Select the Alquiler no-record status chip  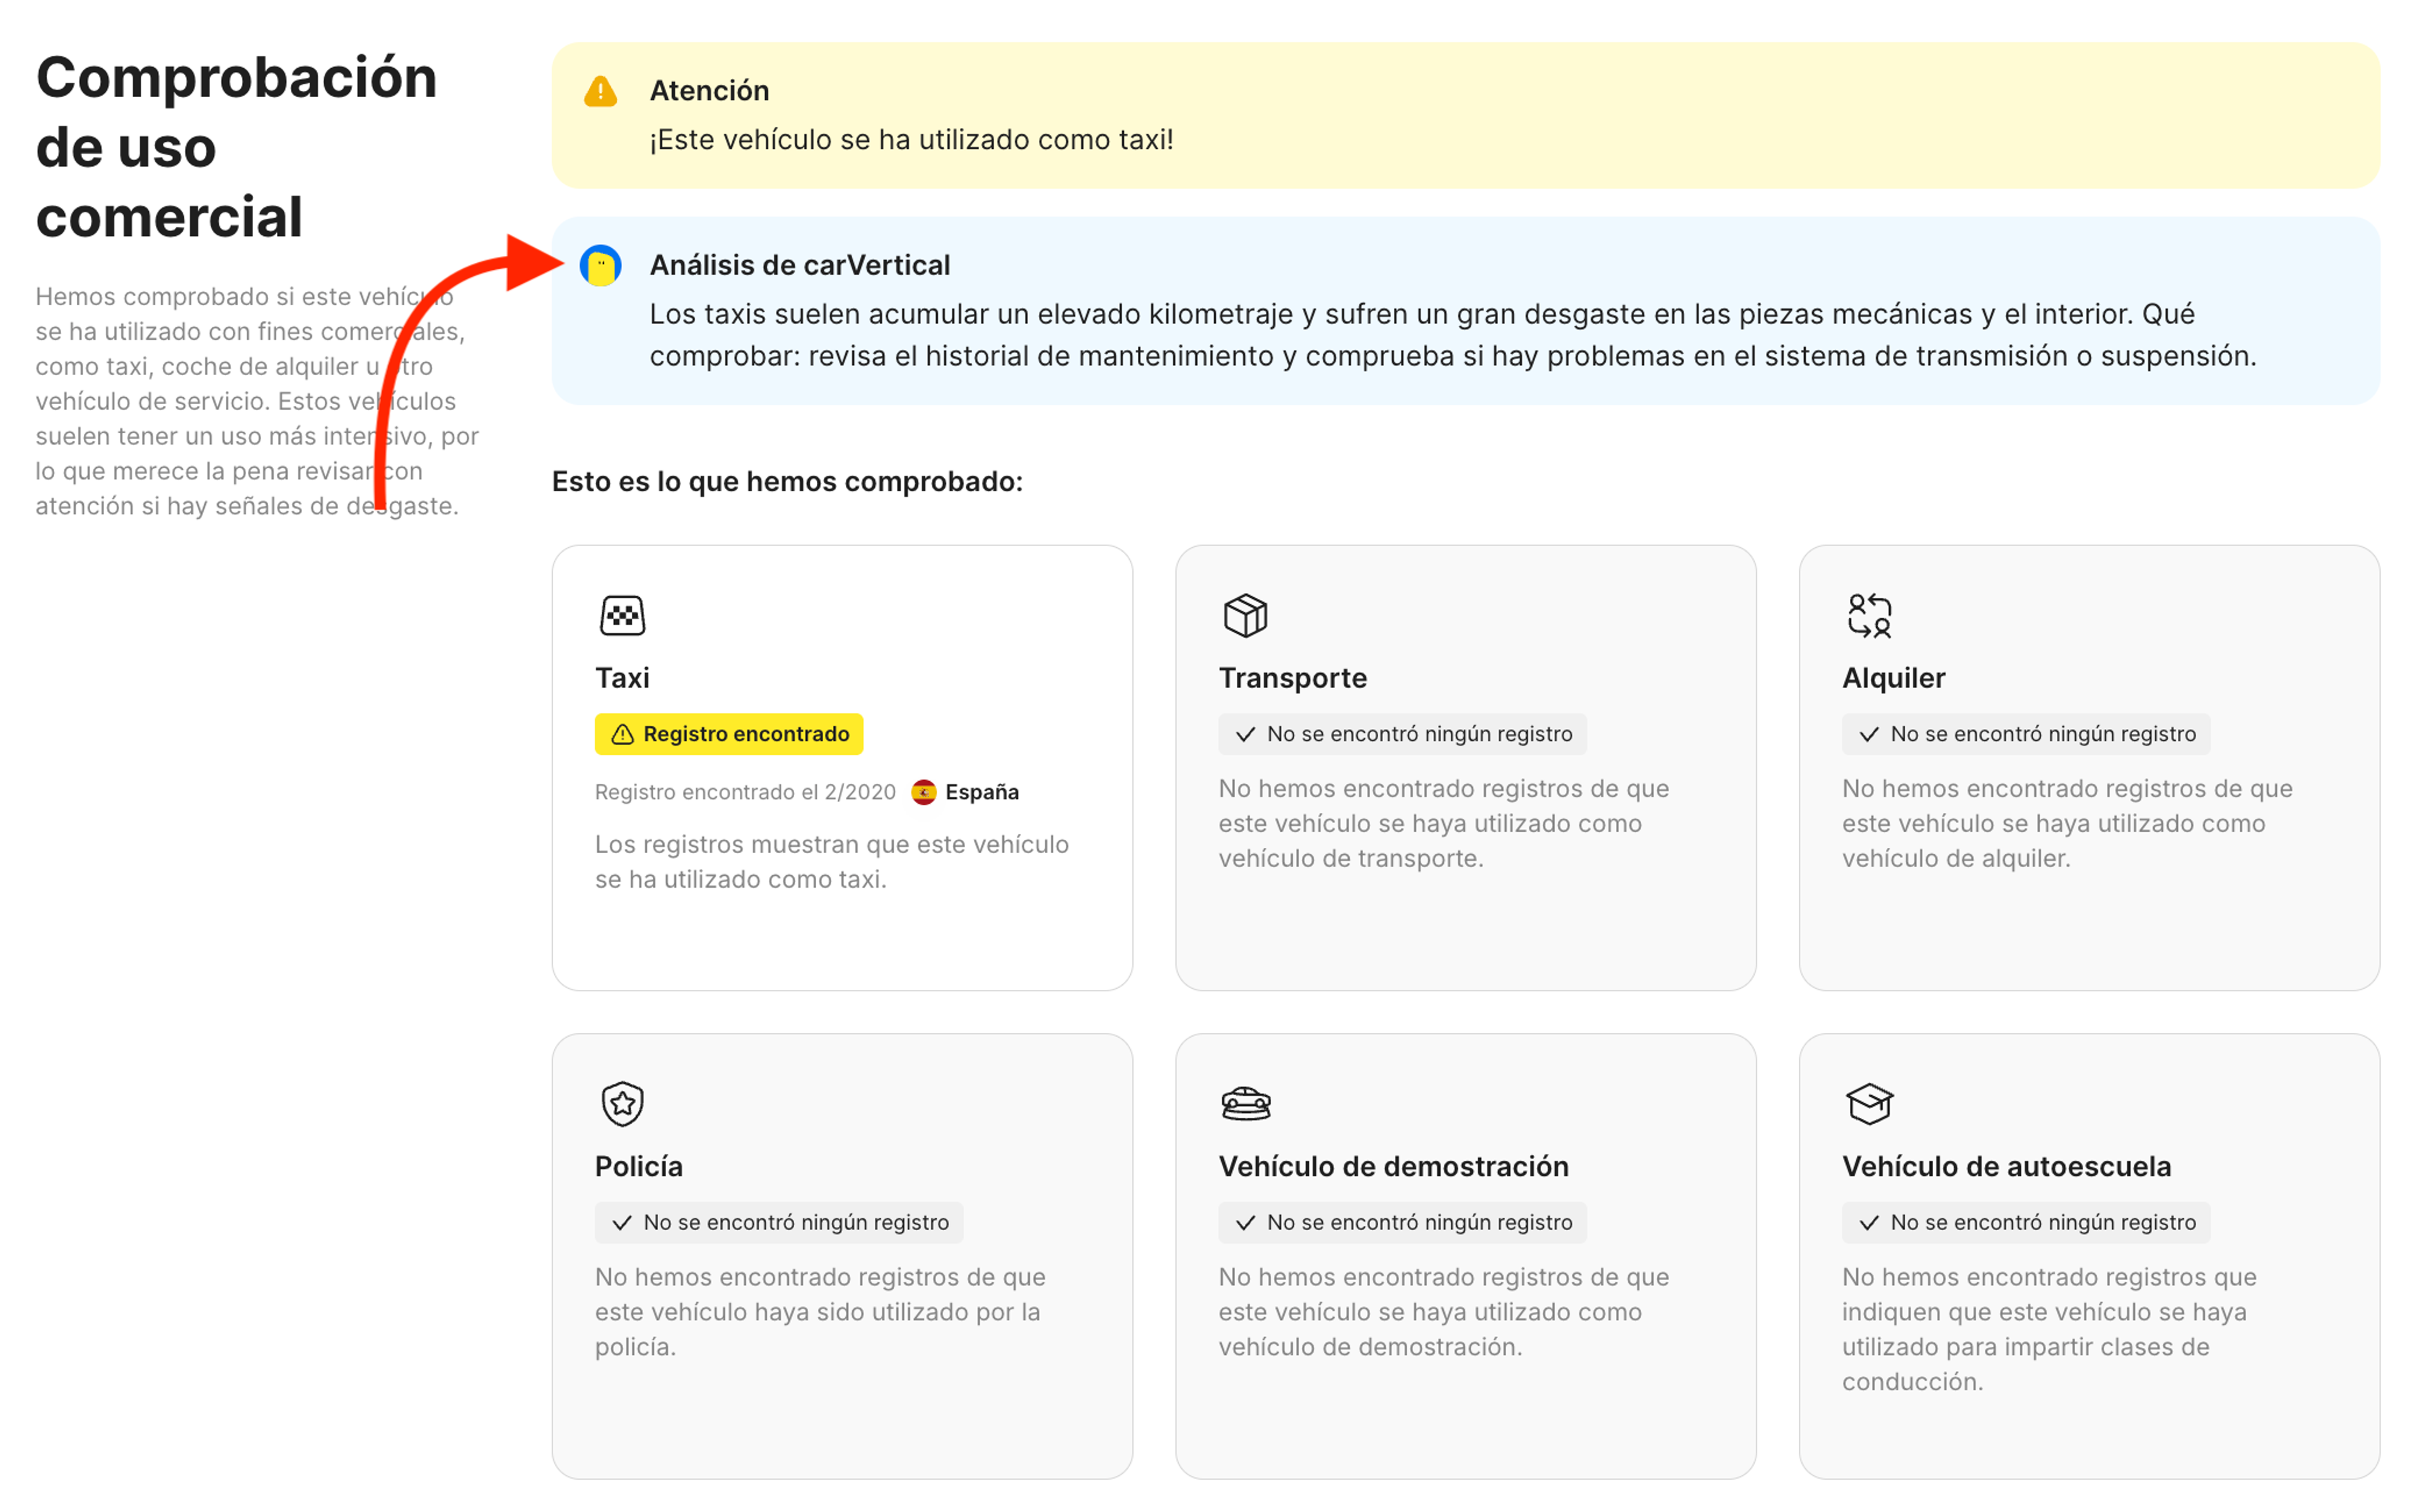tap(2026, 733)
